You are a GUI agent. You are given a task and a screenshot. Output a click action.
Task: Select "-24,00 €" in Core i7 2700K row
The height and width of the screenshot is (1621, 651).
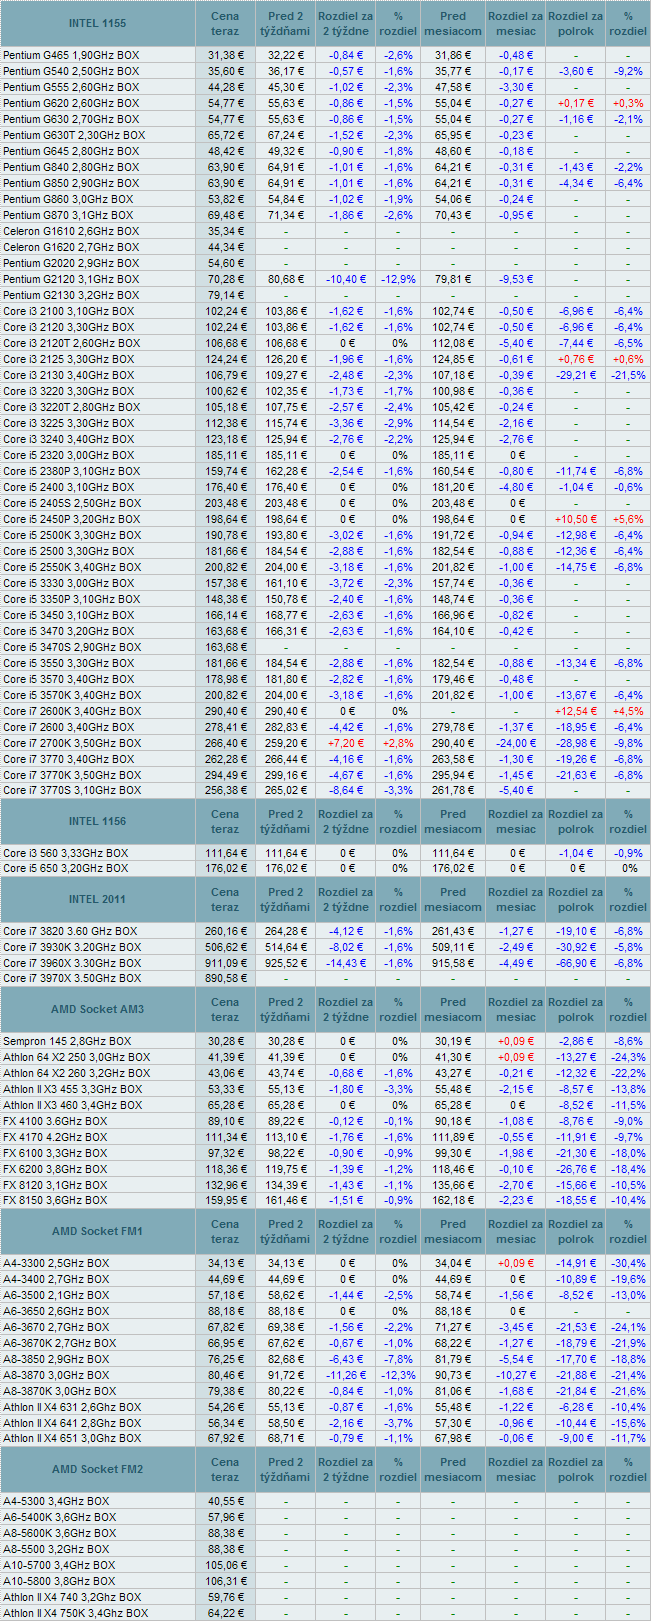pyautogui.click(x=516, y=743)
